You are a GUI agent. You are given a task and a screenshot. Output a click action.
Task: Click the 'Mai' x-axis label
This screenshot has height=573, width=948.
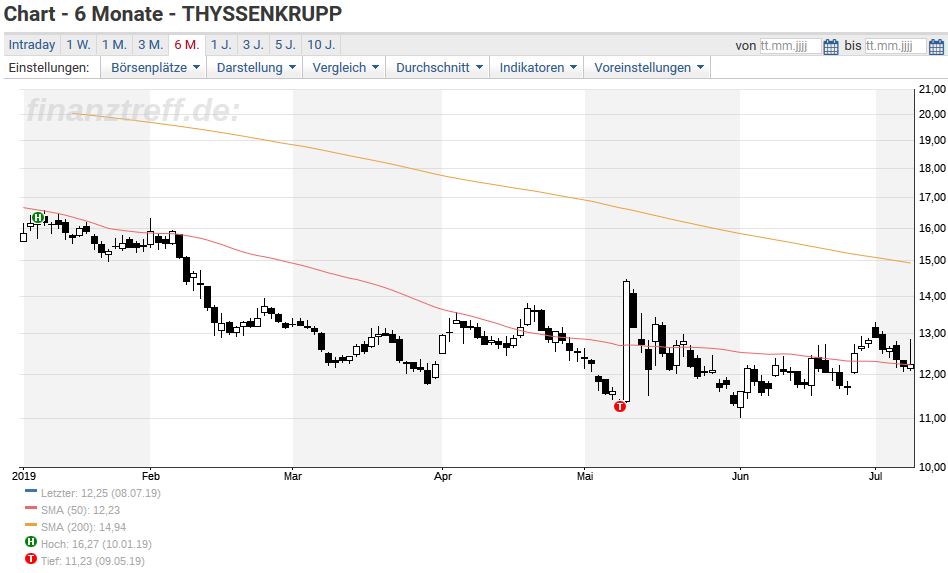pos(585,476)
